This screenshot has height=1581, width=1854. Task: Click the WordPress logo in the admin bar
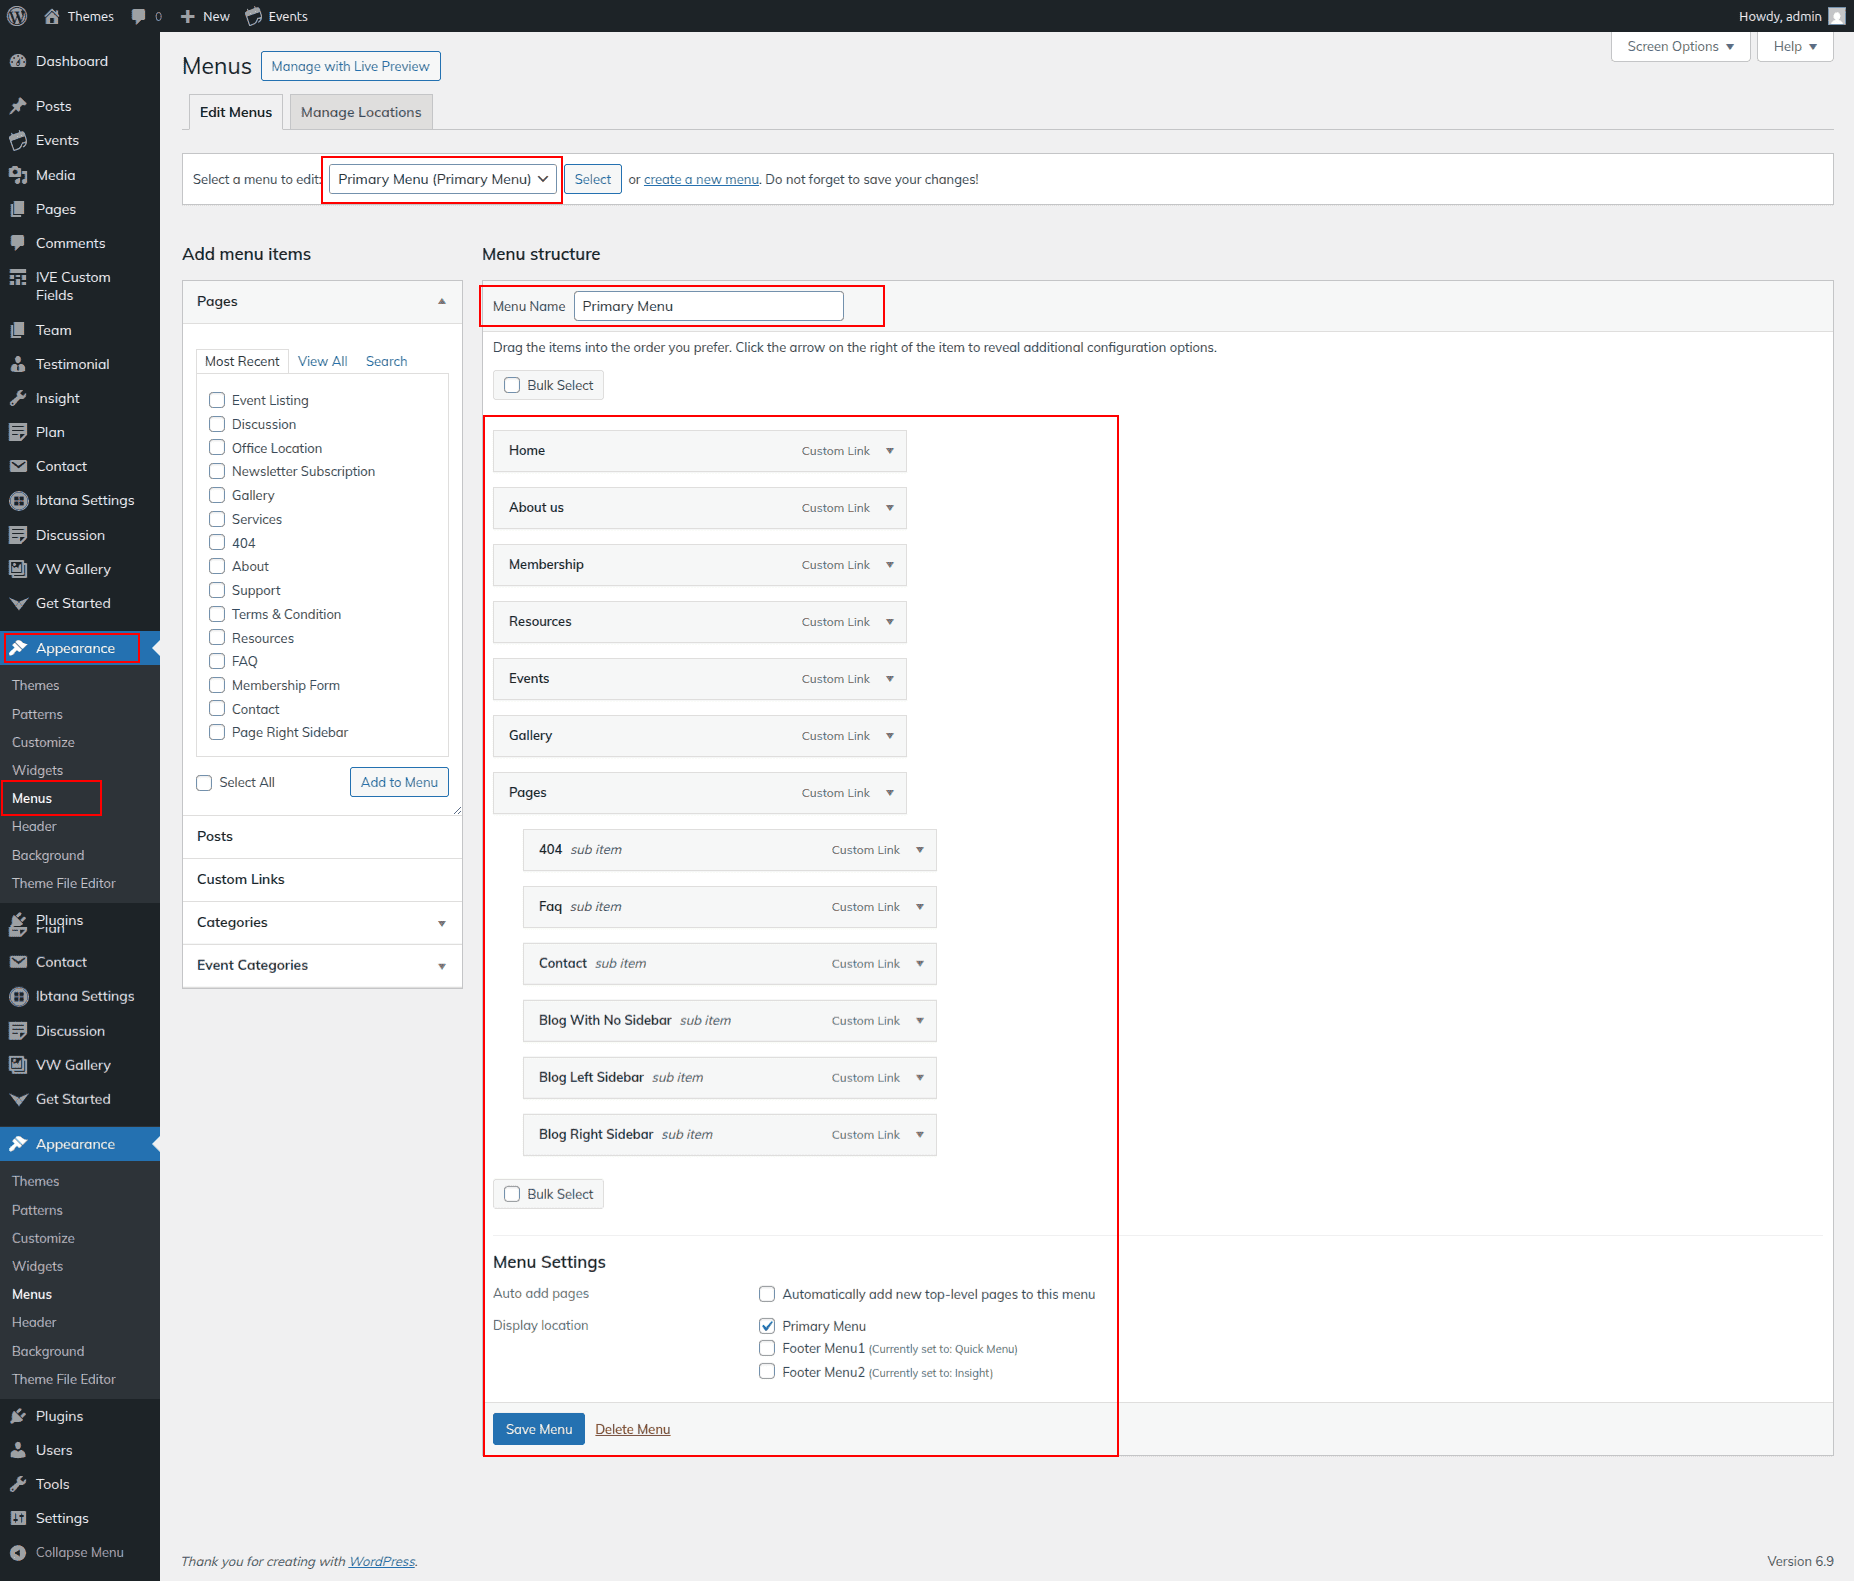pyautogui.click(x=17, y=16)
